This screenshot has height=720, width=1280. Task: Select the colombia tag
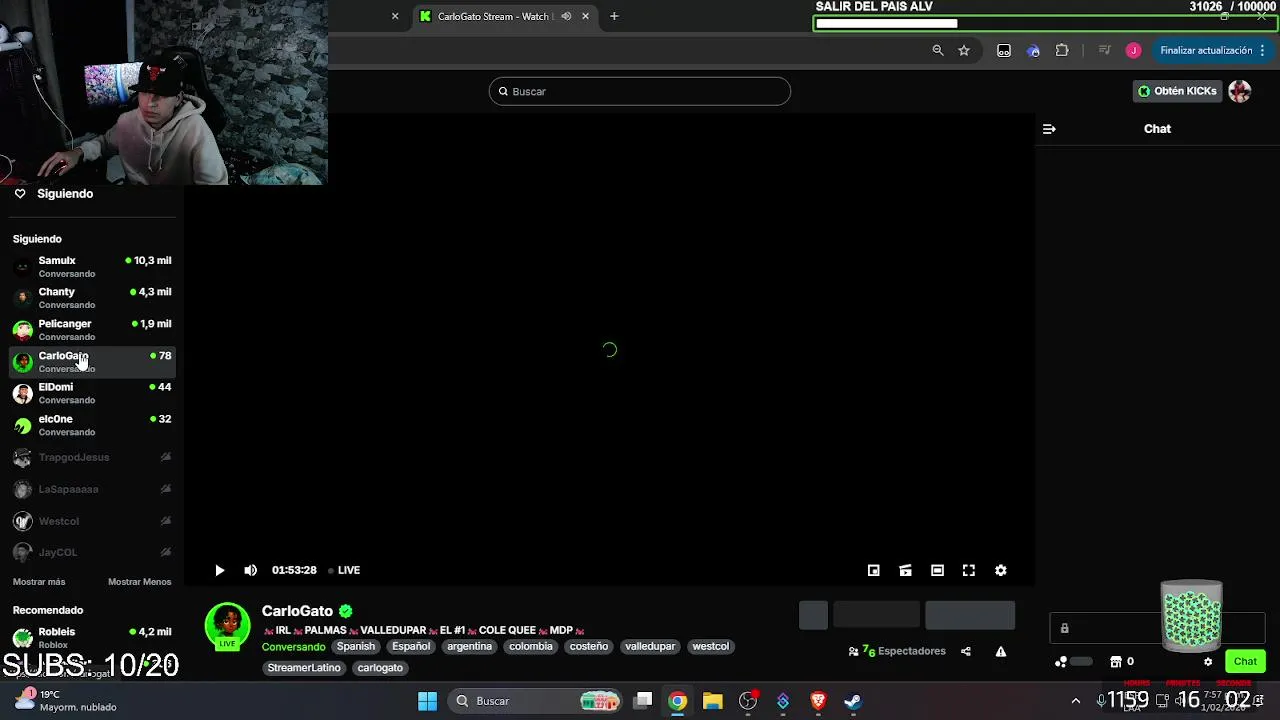click(x=531, y=647)
